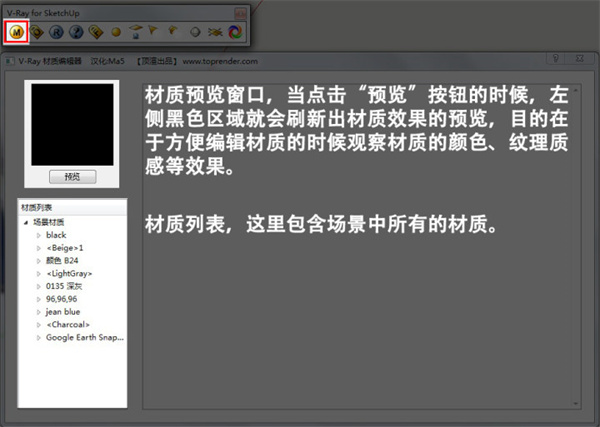Viewport: 600px width, 427px height.
Task: Start render with the blue R icon
Action: [x=57, y=32]
